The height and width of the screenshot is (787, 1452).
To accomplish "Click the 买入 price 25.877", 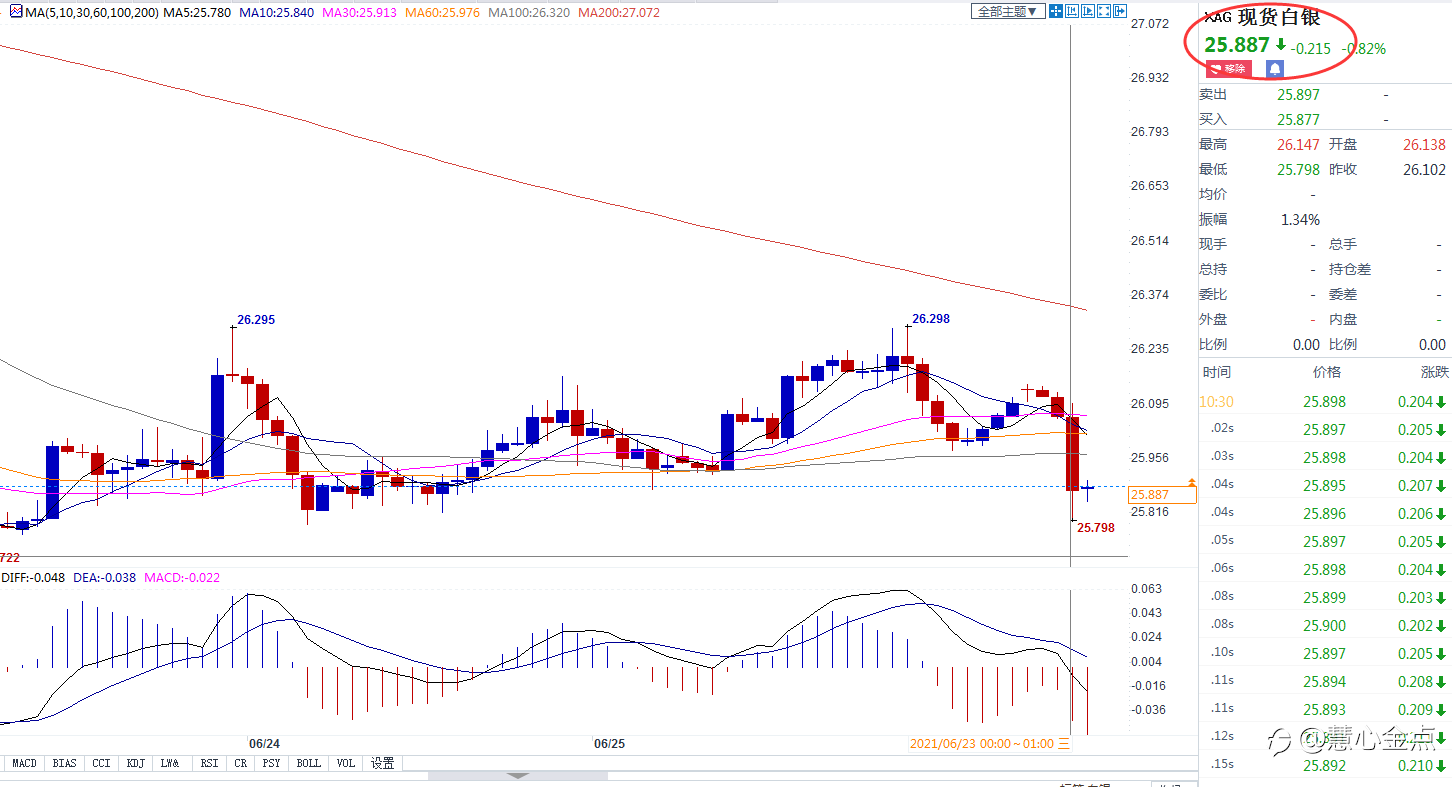I will click(1298, 120).
